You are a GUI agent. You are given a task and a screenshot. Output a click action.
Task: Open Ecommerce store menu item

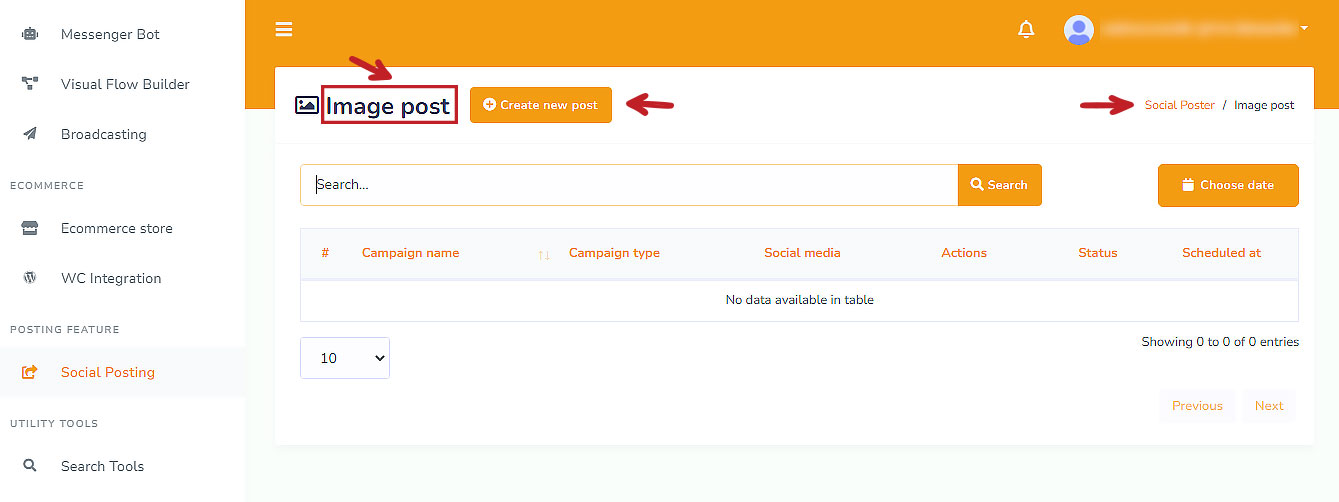116,228
